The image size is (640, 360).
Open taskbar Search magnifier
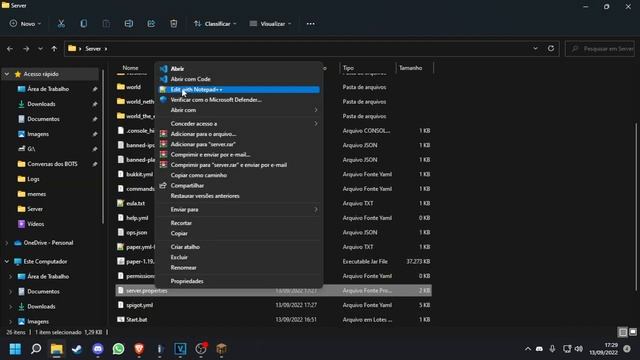click(36, 349)
